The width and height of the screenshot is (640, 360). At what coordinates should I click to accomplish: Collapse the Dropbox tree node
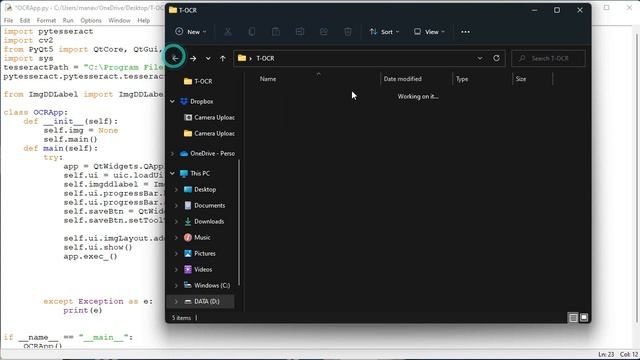click(x=172, y=101)
